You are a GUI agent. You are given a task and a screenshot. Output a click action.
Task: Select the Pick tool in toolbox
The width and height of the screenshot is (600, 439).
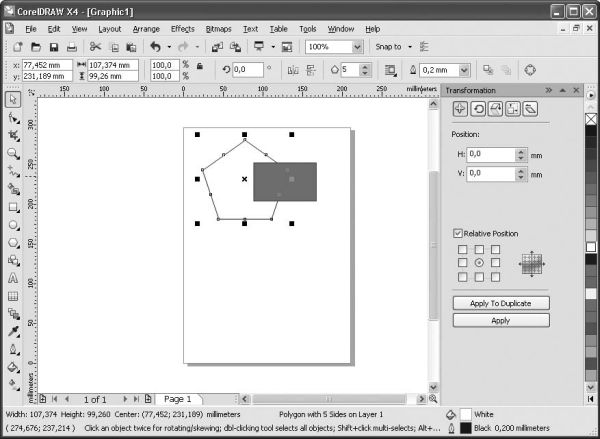click(x=13, y=100)
